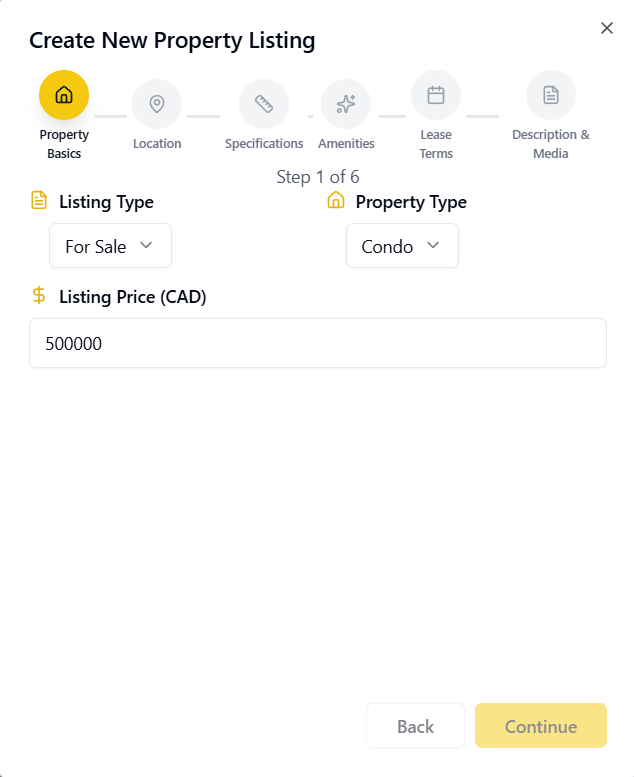Viewport: 634px width, 777px height.
Task: Click the Description & Media document icon
Action: 551,95
